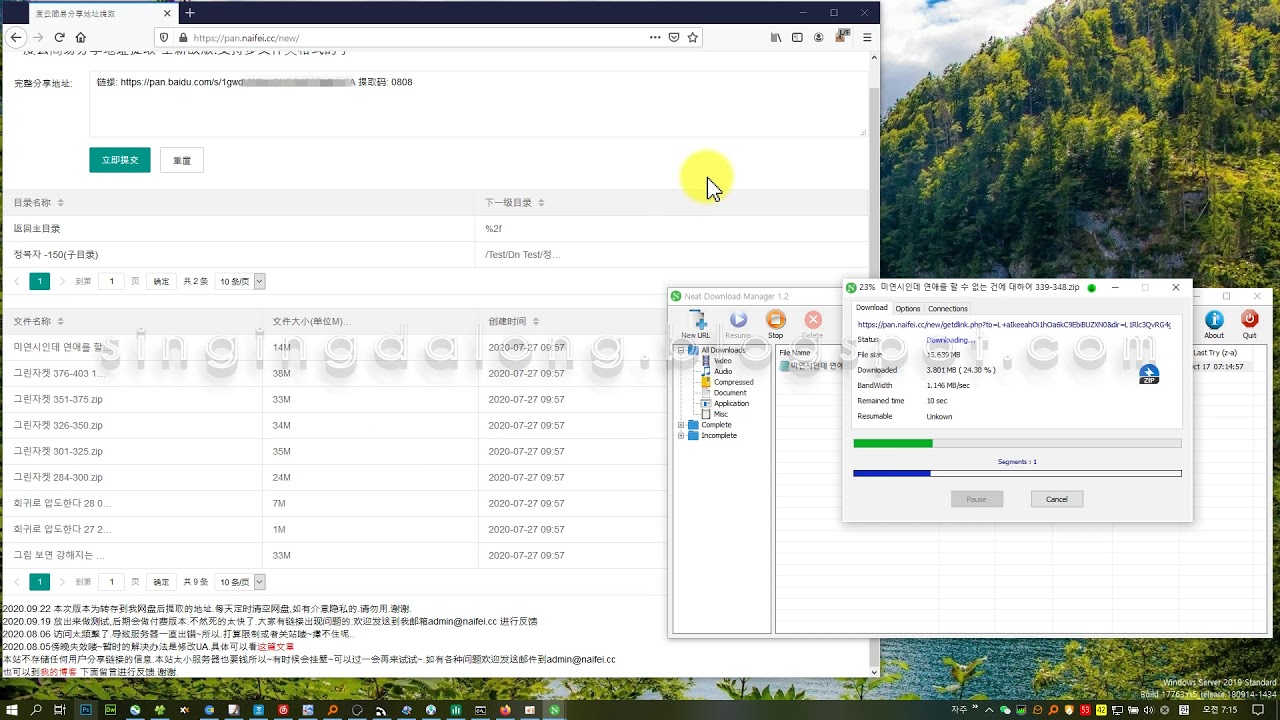Screen dimensions: 1280x720
Task: Select Document category in tree
Action: click(730, 393)
